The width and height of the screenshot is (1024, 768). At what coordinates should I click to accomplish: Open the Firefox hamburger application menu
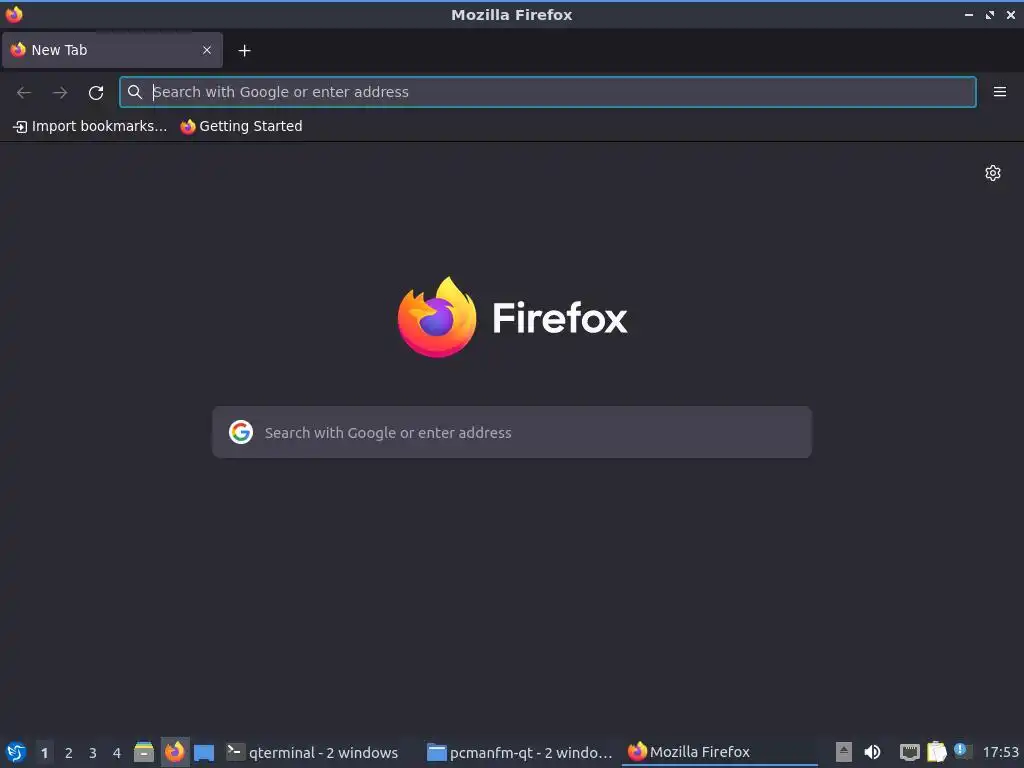[x=999, y=92]
